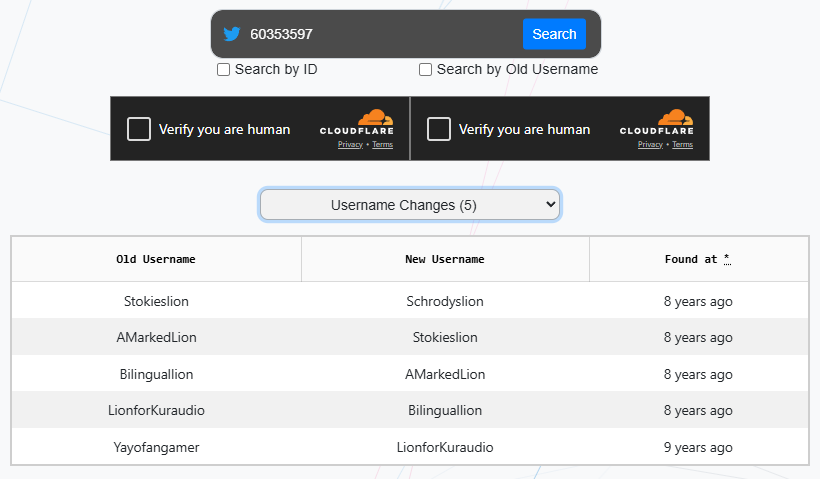Click the right Cloudflare logo
This screenshot has width=820, height=479.
click(x=657, y=122)
